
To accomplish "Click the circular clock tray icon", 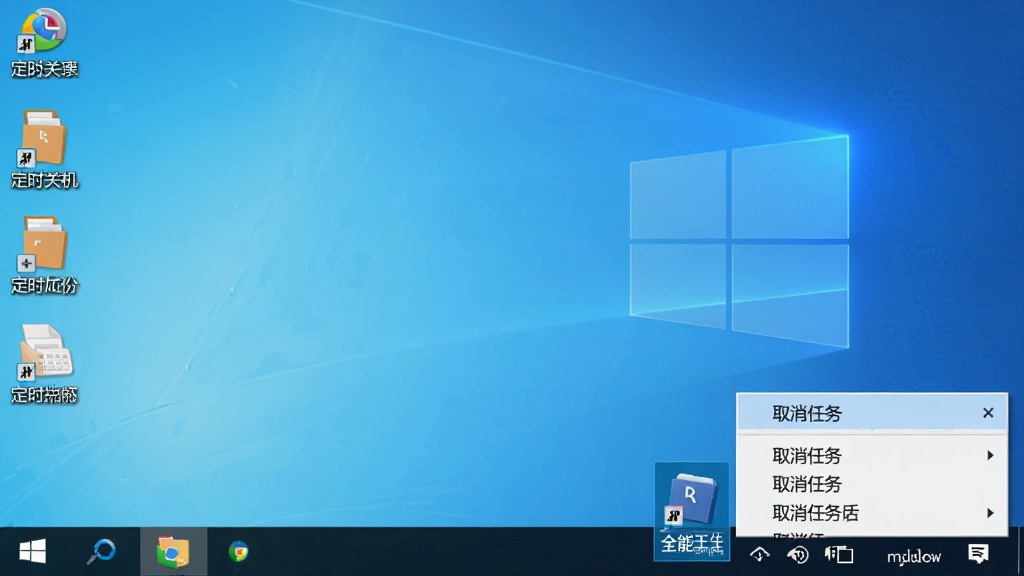I will click(x=797, y=555).
